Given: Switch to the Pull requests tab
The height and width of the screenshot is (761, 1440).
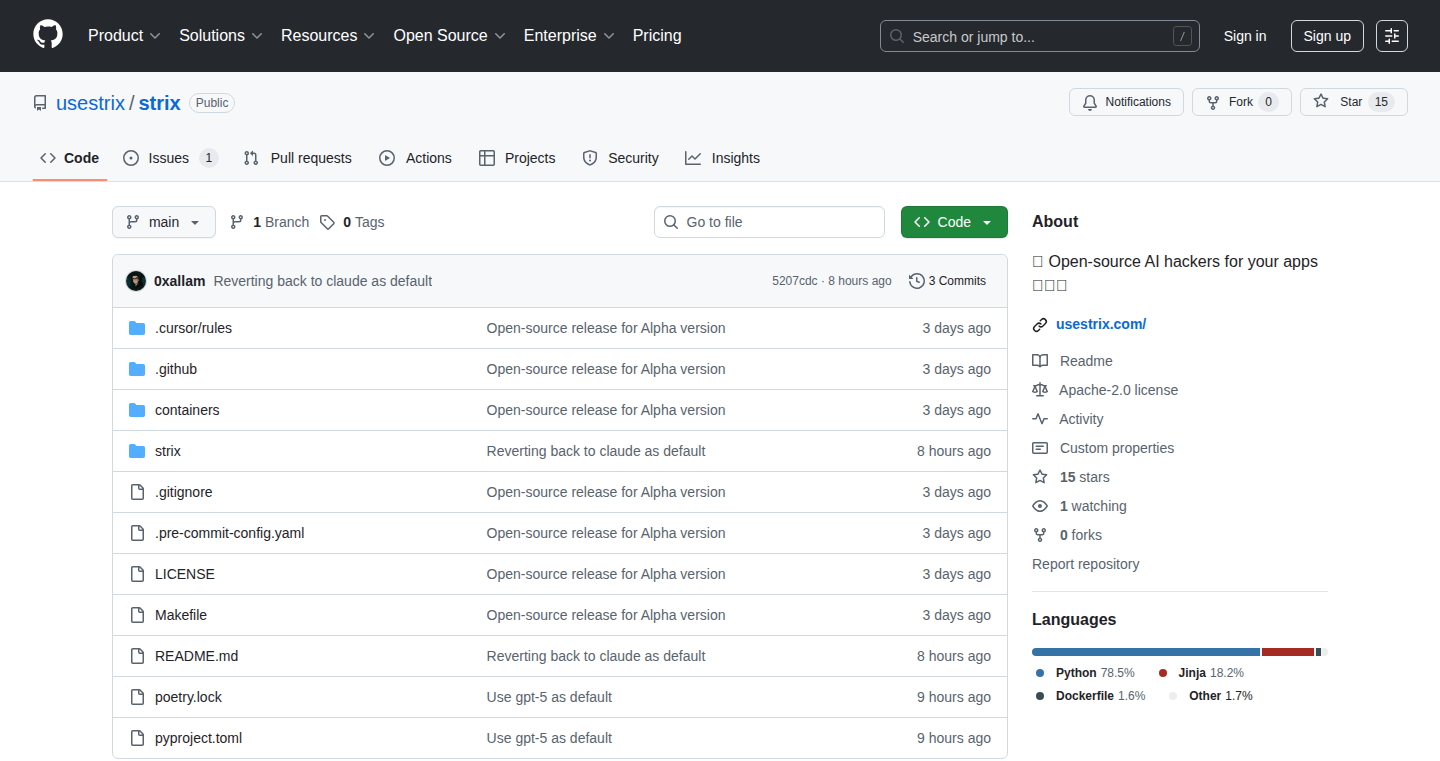Looking at the screenshot, I should (298, 158).
